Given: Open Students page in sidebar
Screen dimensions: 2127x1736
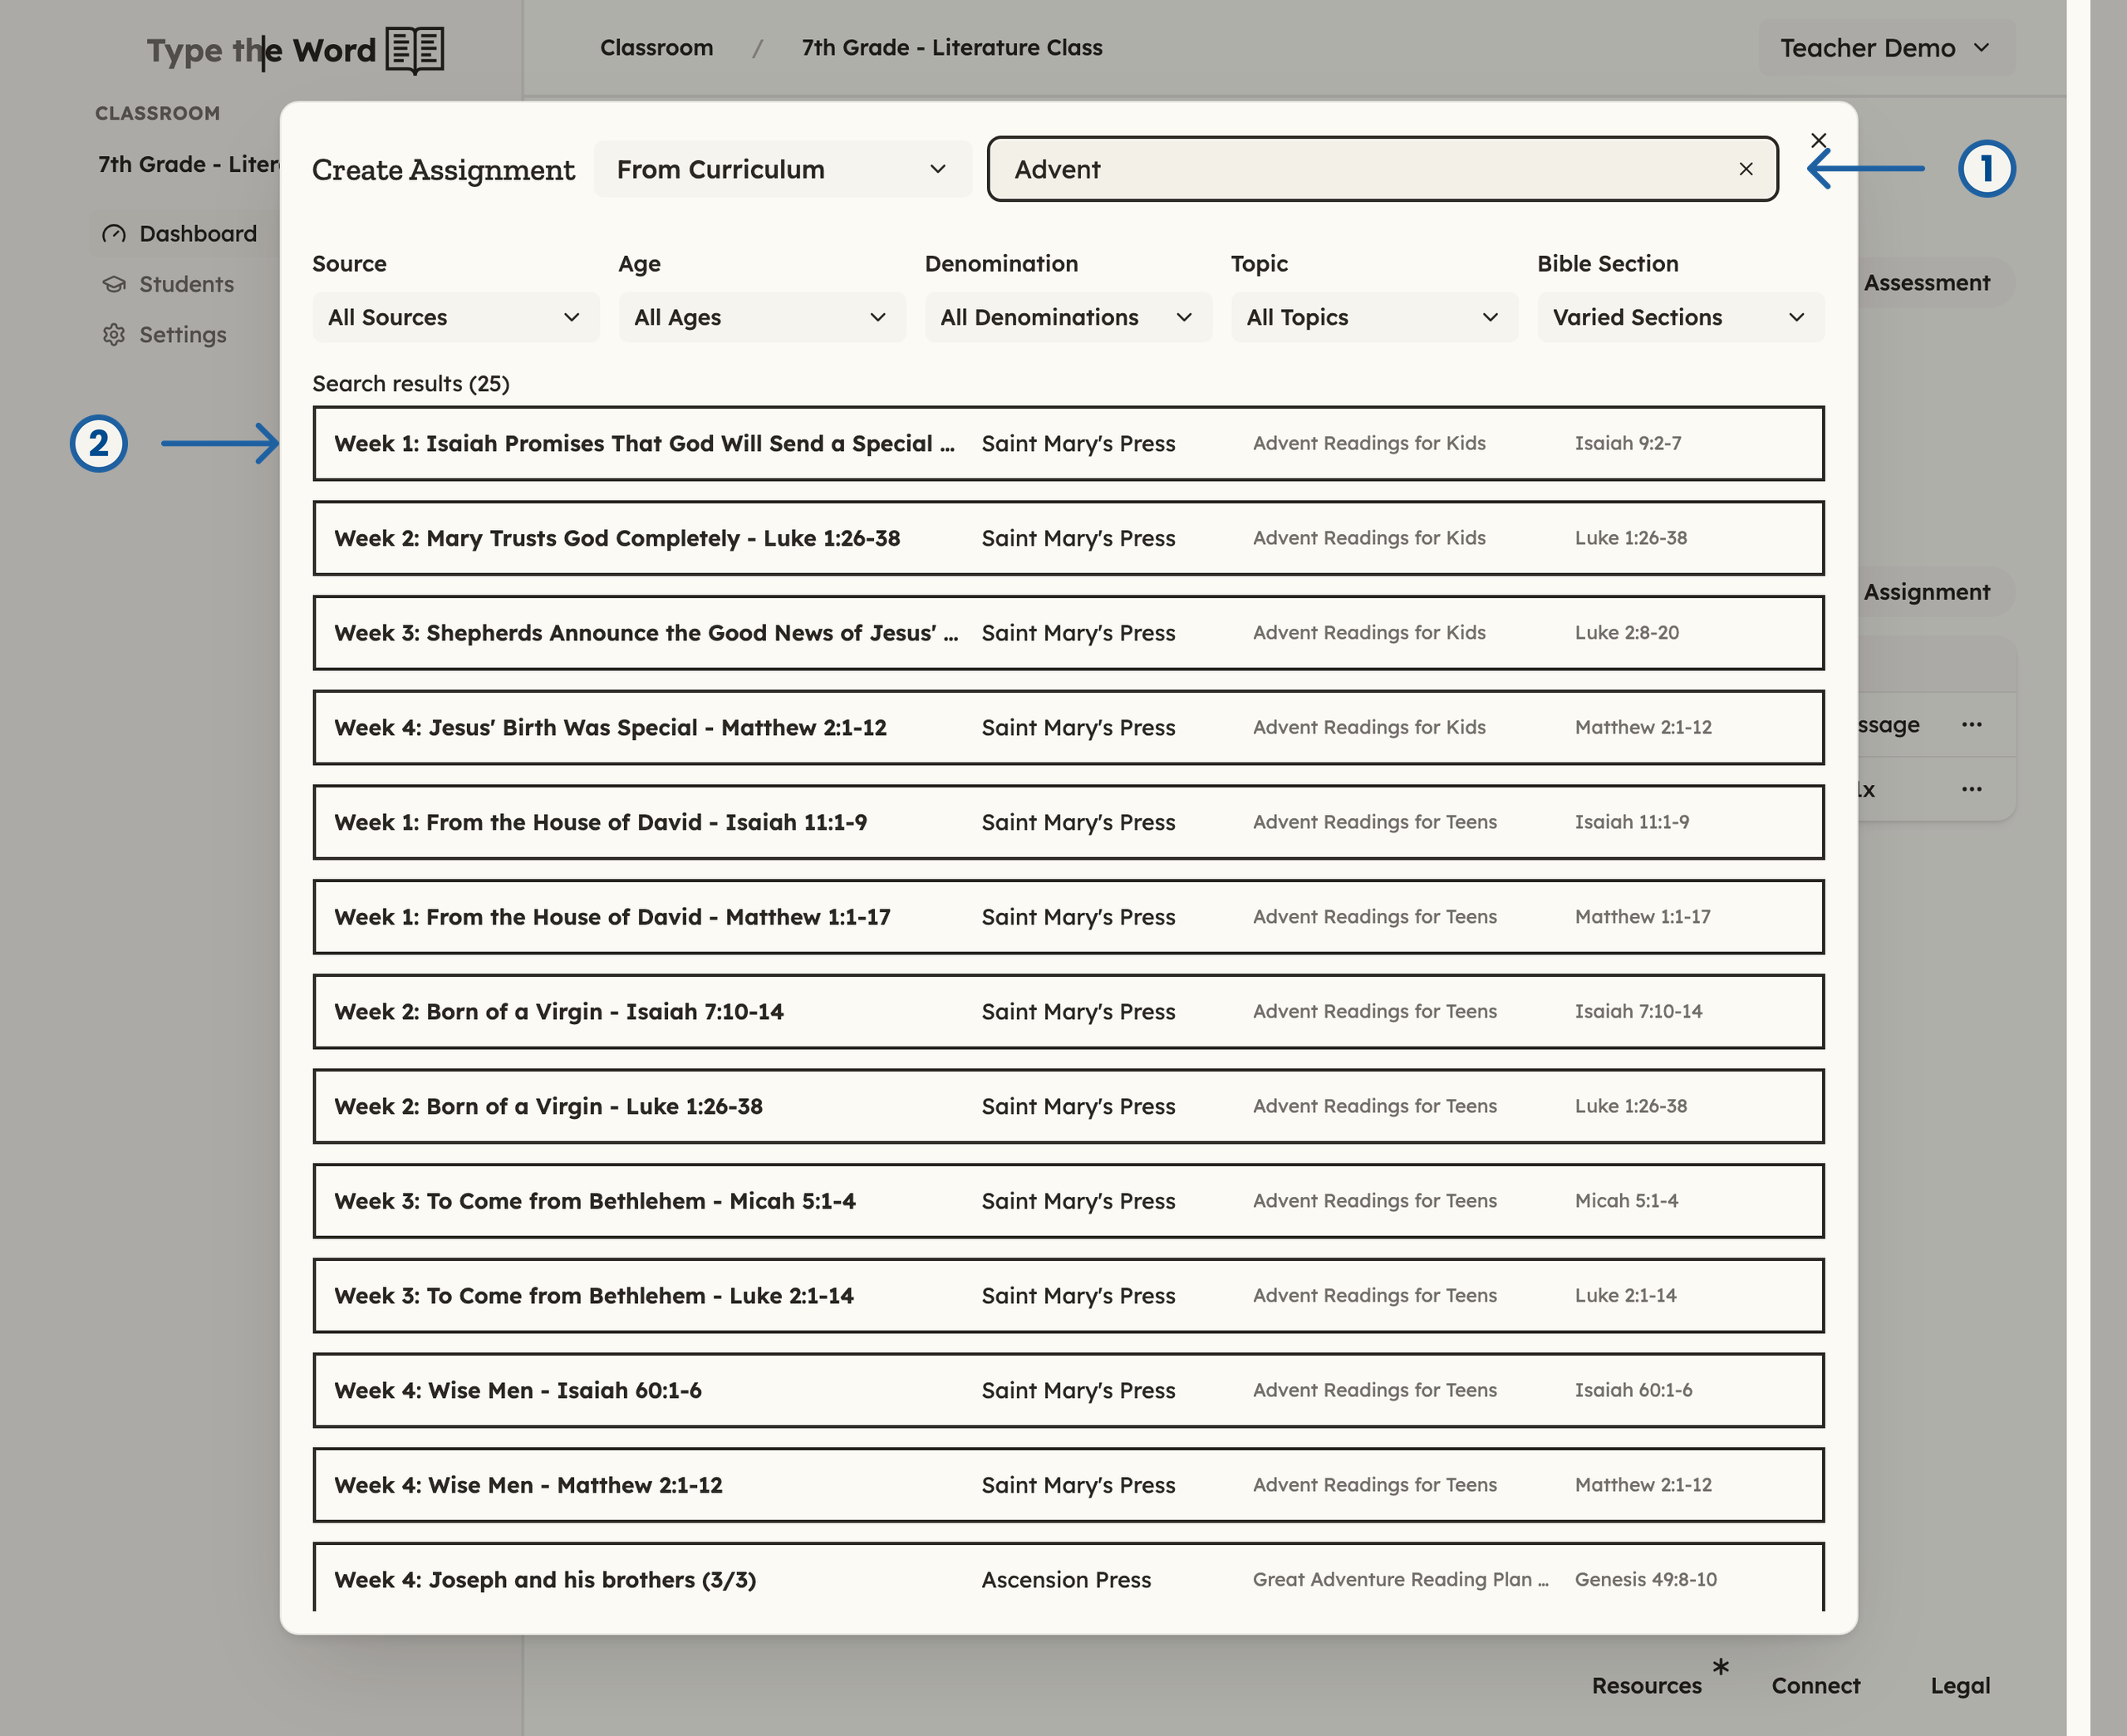Looking at the screenshot, I should (x=168, y=284).
